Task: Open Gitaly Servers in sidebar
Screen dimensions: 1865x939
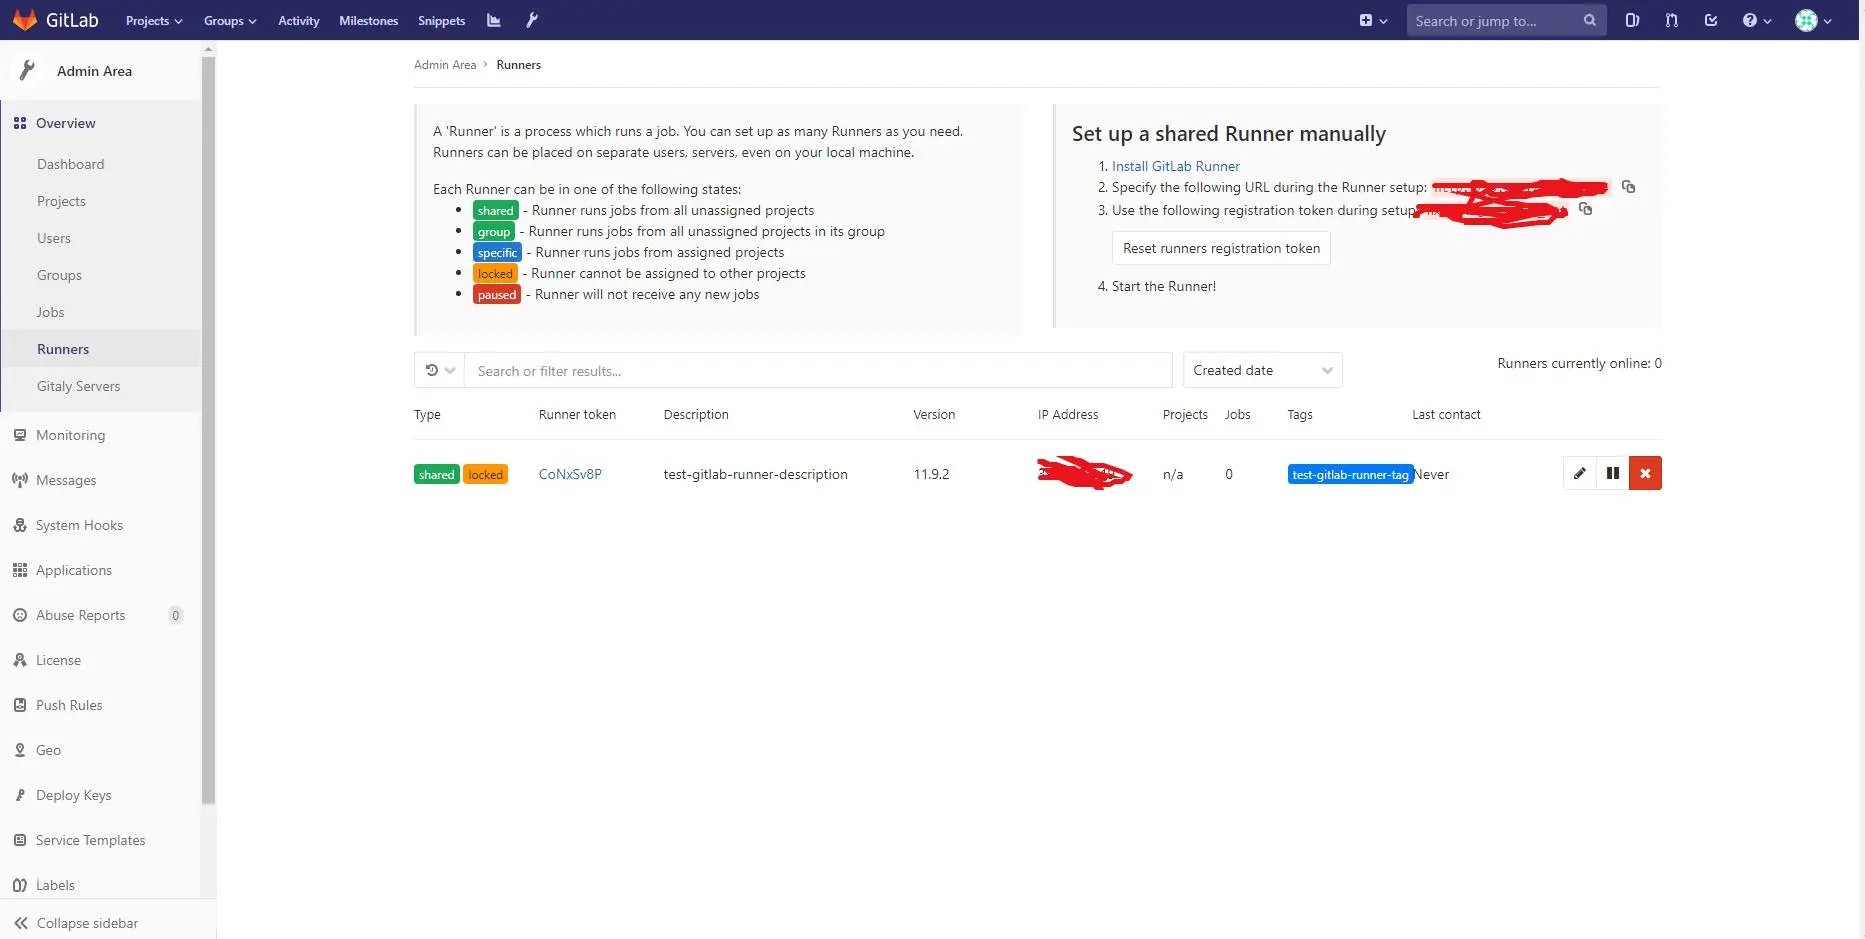Action: tap(78, 386)
